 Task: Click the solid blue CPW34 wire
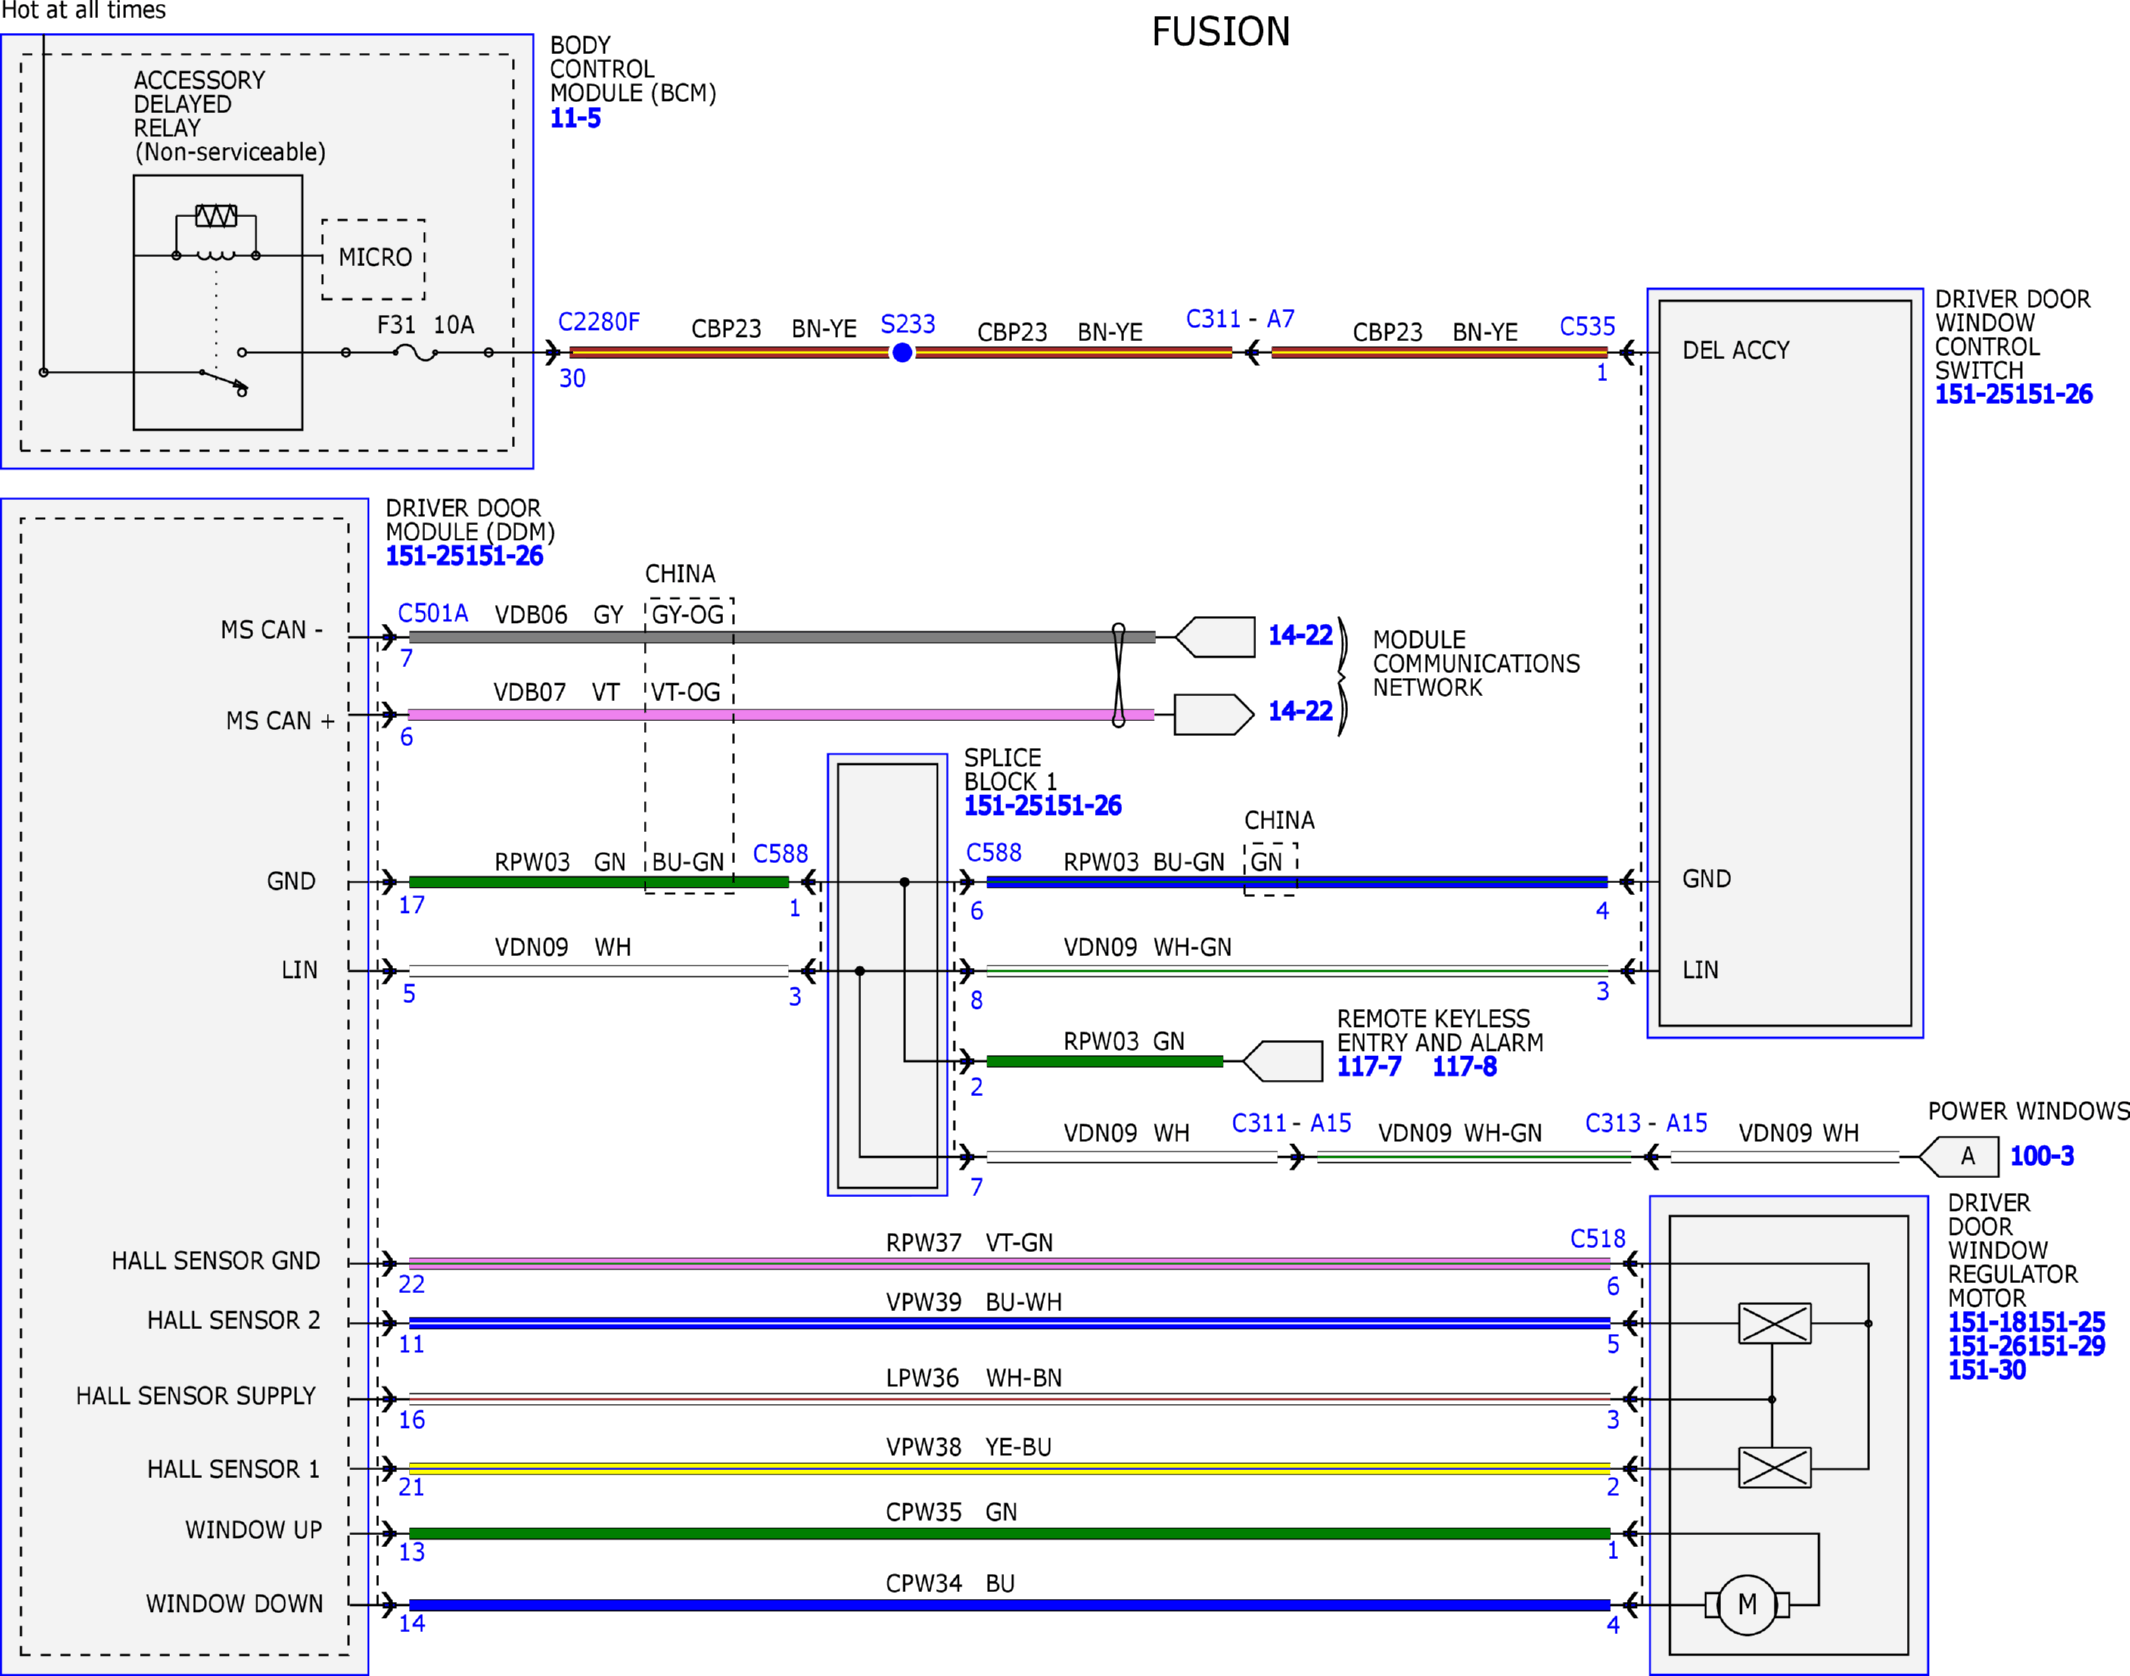(1010, 1605)
